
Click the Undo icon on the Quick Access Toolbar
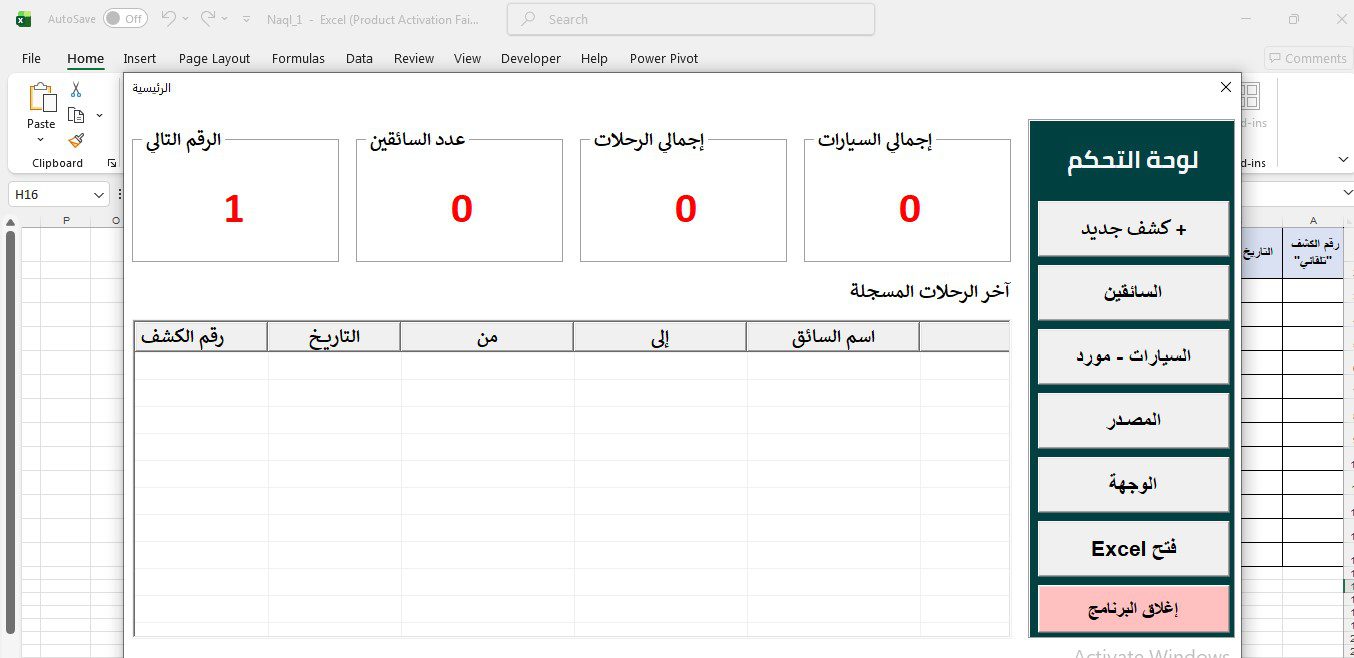coord(168,17)
